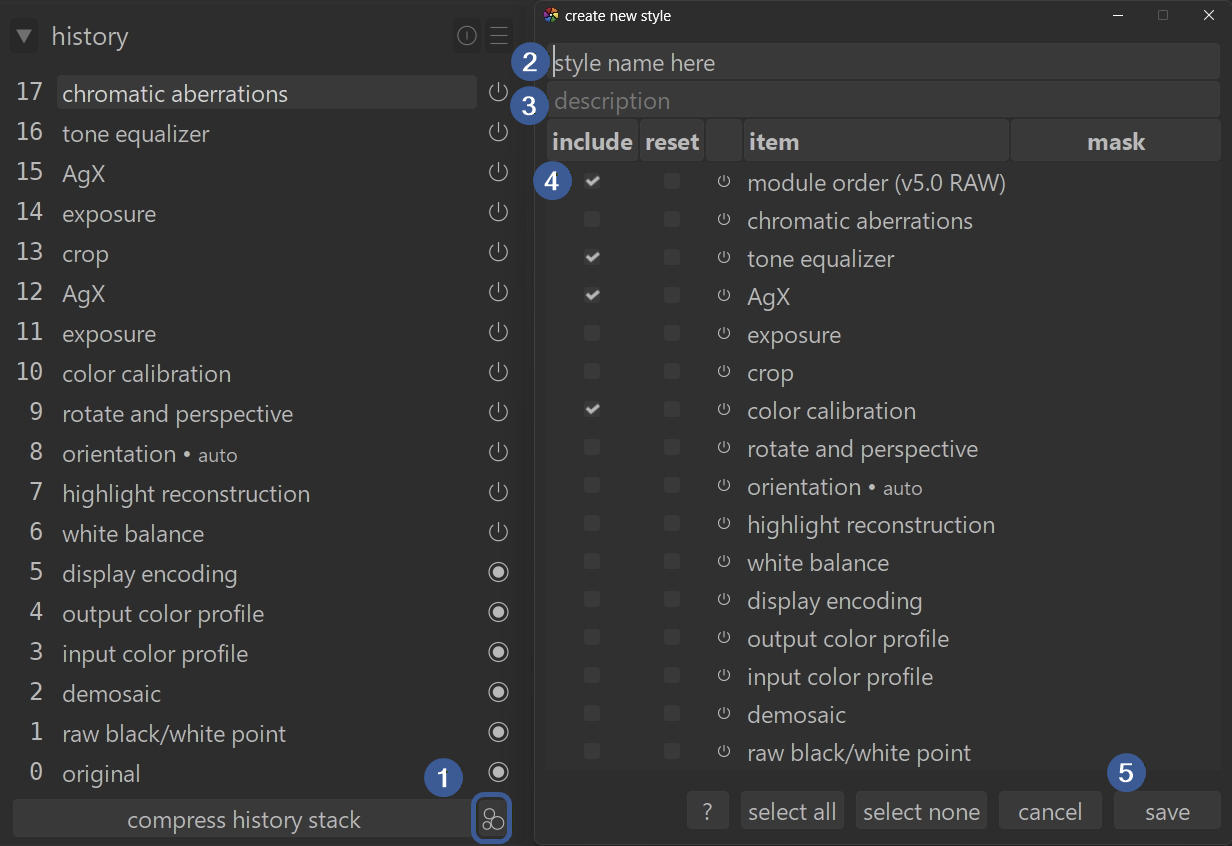The width and height of the screenshot is (1232, 846).
Task: Enable include checkbox for chromatic aberrations
Action: click(592, 220)
